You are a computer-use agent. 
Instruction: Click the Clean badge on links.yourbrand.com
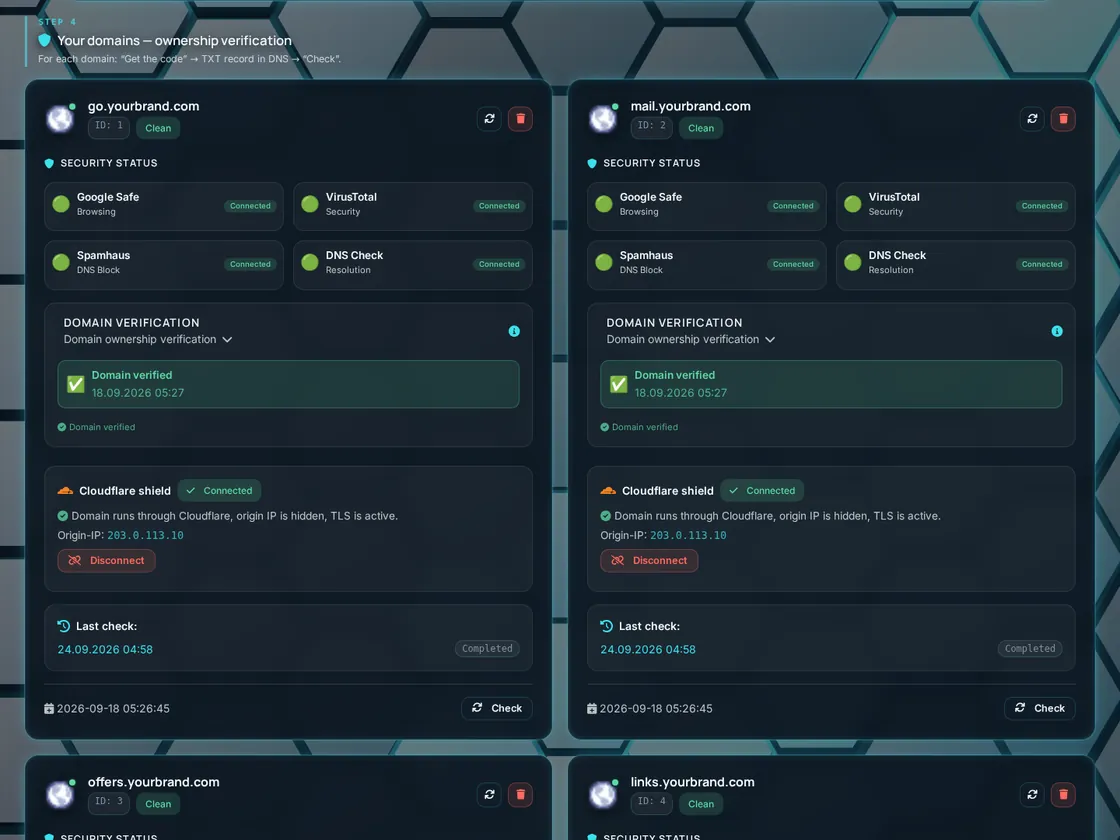(701, 804)
